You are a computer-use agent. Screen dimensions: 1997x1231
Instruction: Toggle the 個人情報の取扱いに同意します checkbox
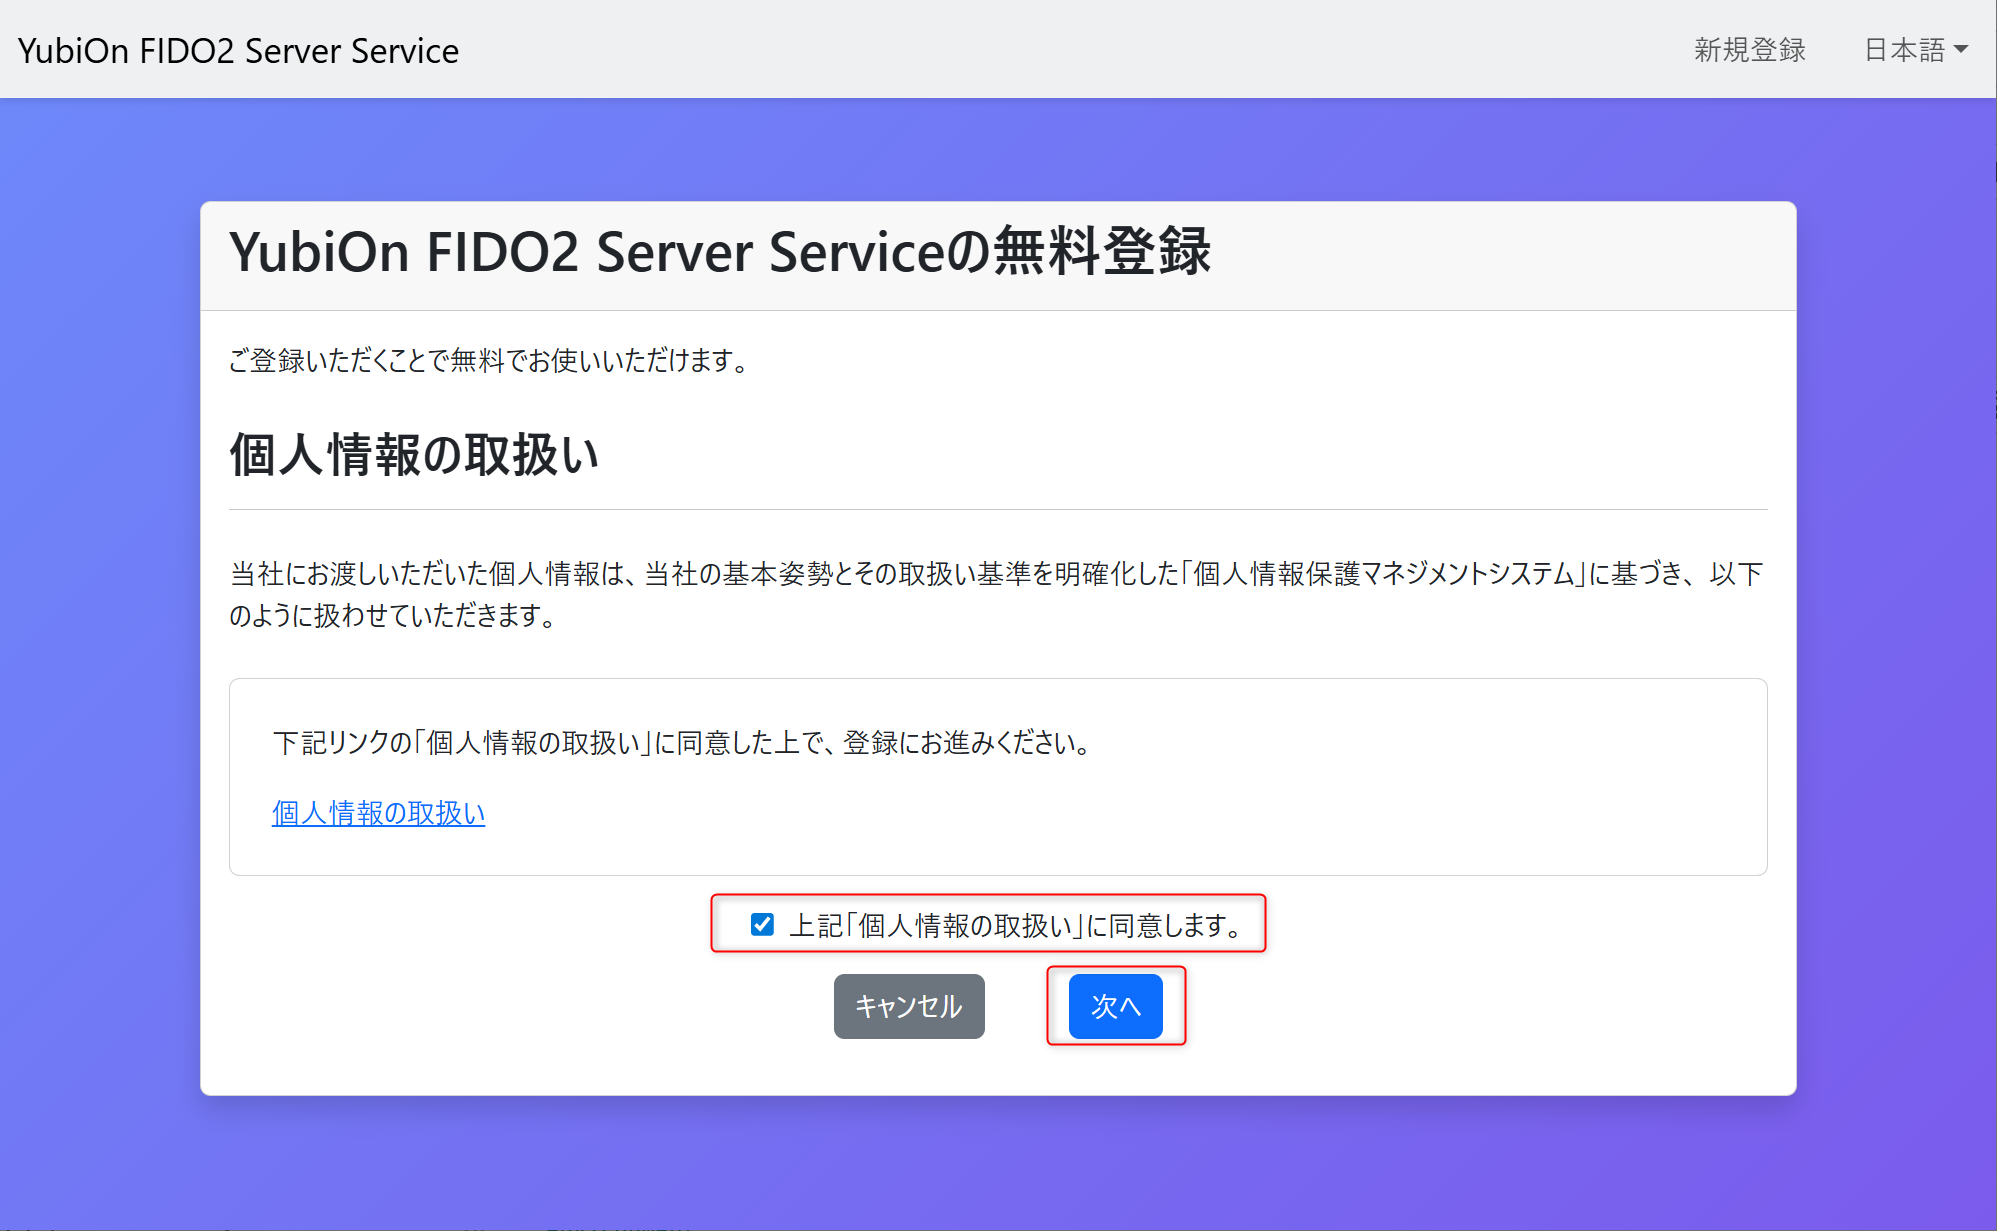click(x=762, y=924)
